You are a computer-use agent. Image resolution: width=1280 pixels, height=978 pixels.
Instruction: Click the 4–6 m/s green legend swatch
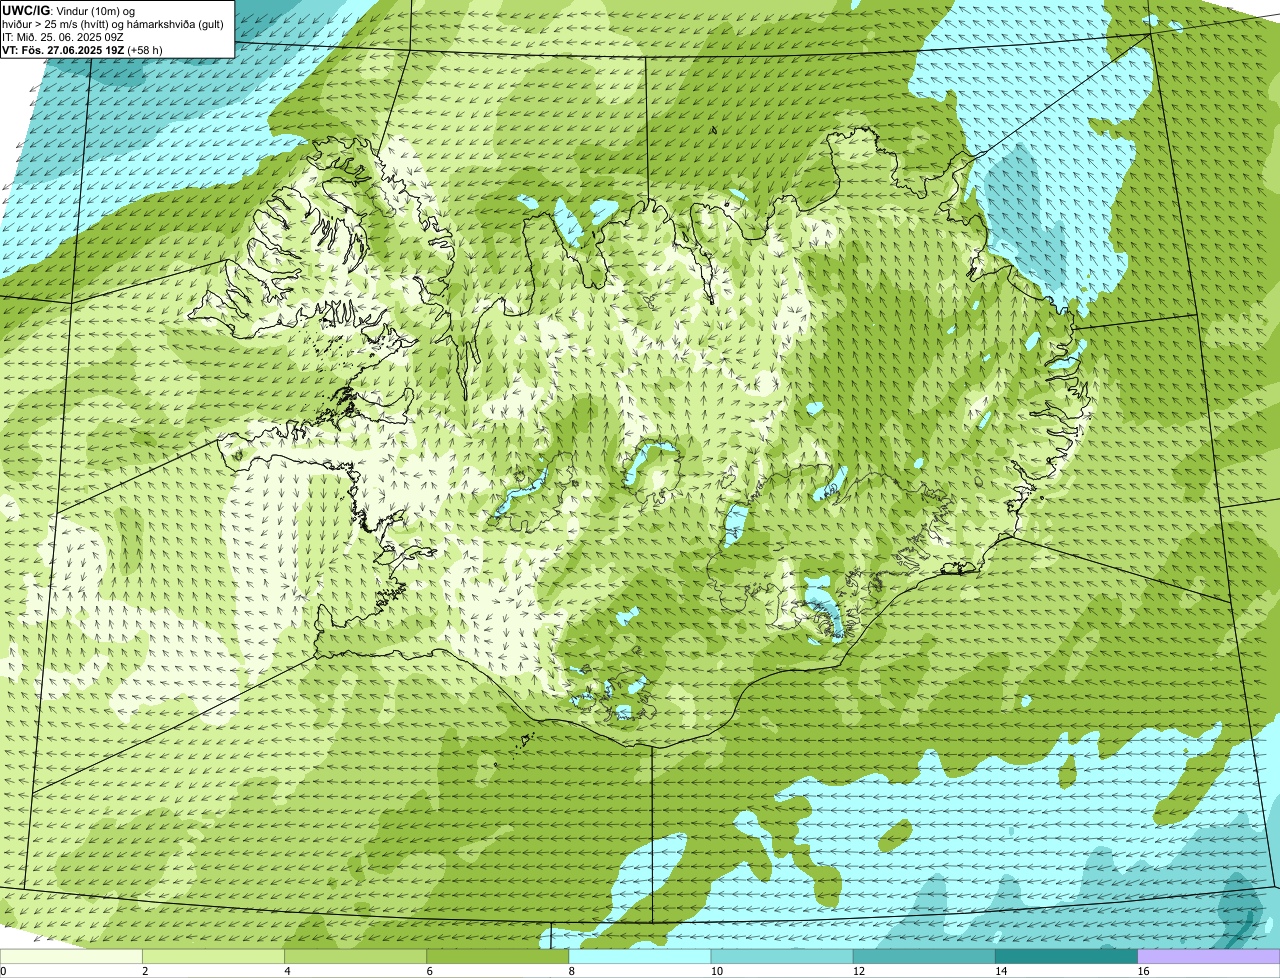pyautogui.click(x=355, y=956)
